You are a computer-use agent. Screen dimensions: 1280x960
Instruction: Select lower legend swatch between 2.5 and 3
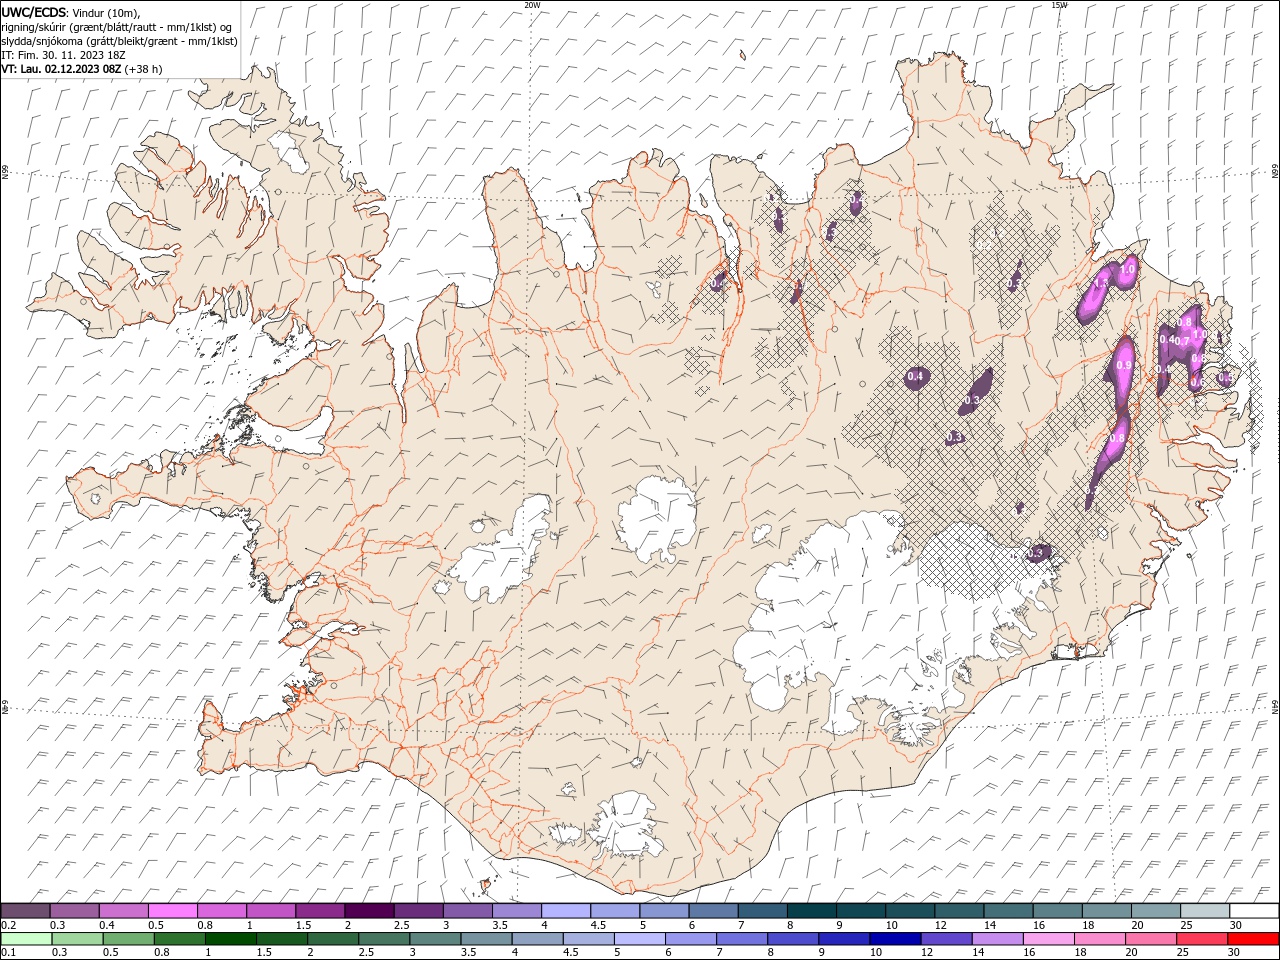click(x=385, y=939)
